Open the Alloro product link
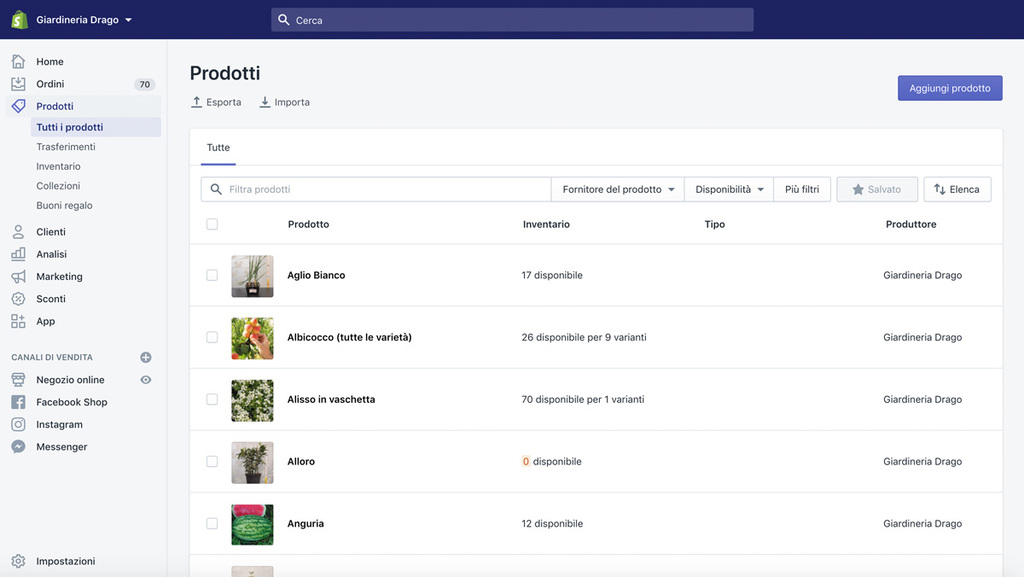 301,461
